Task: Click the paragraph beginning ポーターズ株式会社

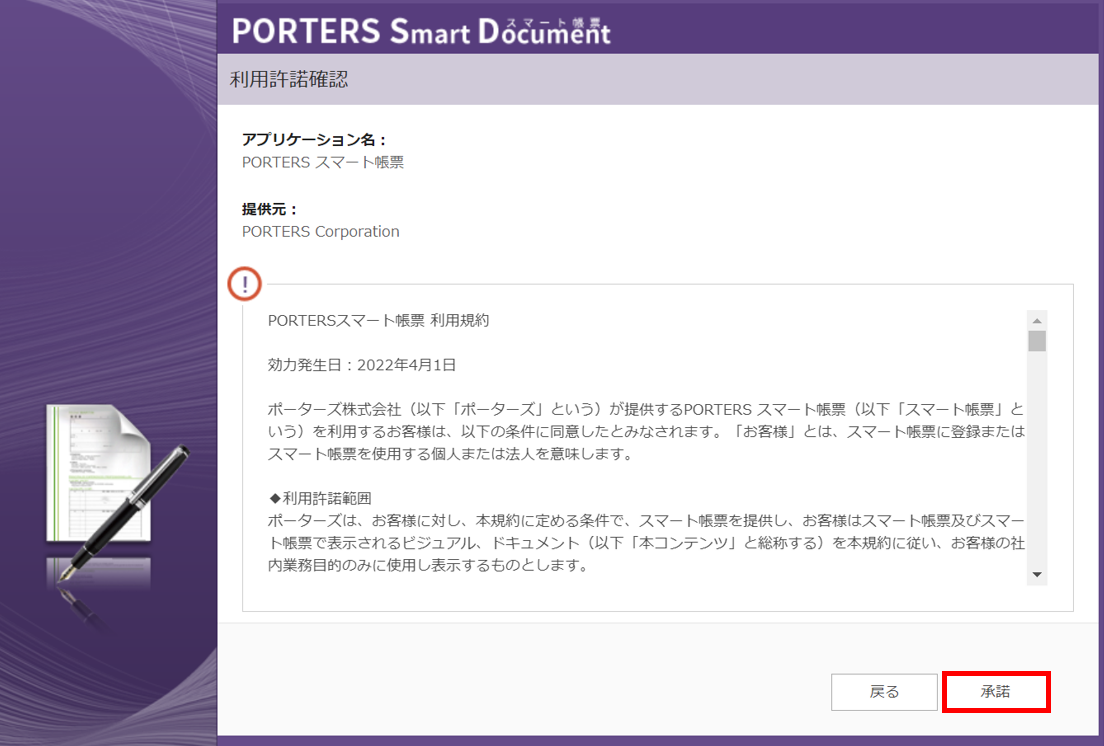Action: [646, 431]
